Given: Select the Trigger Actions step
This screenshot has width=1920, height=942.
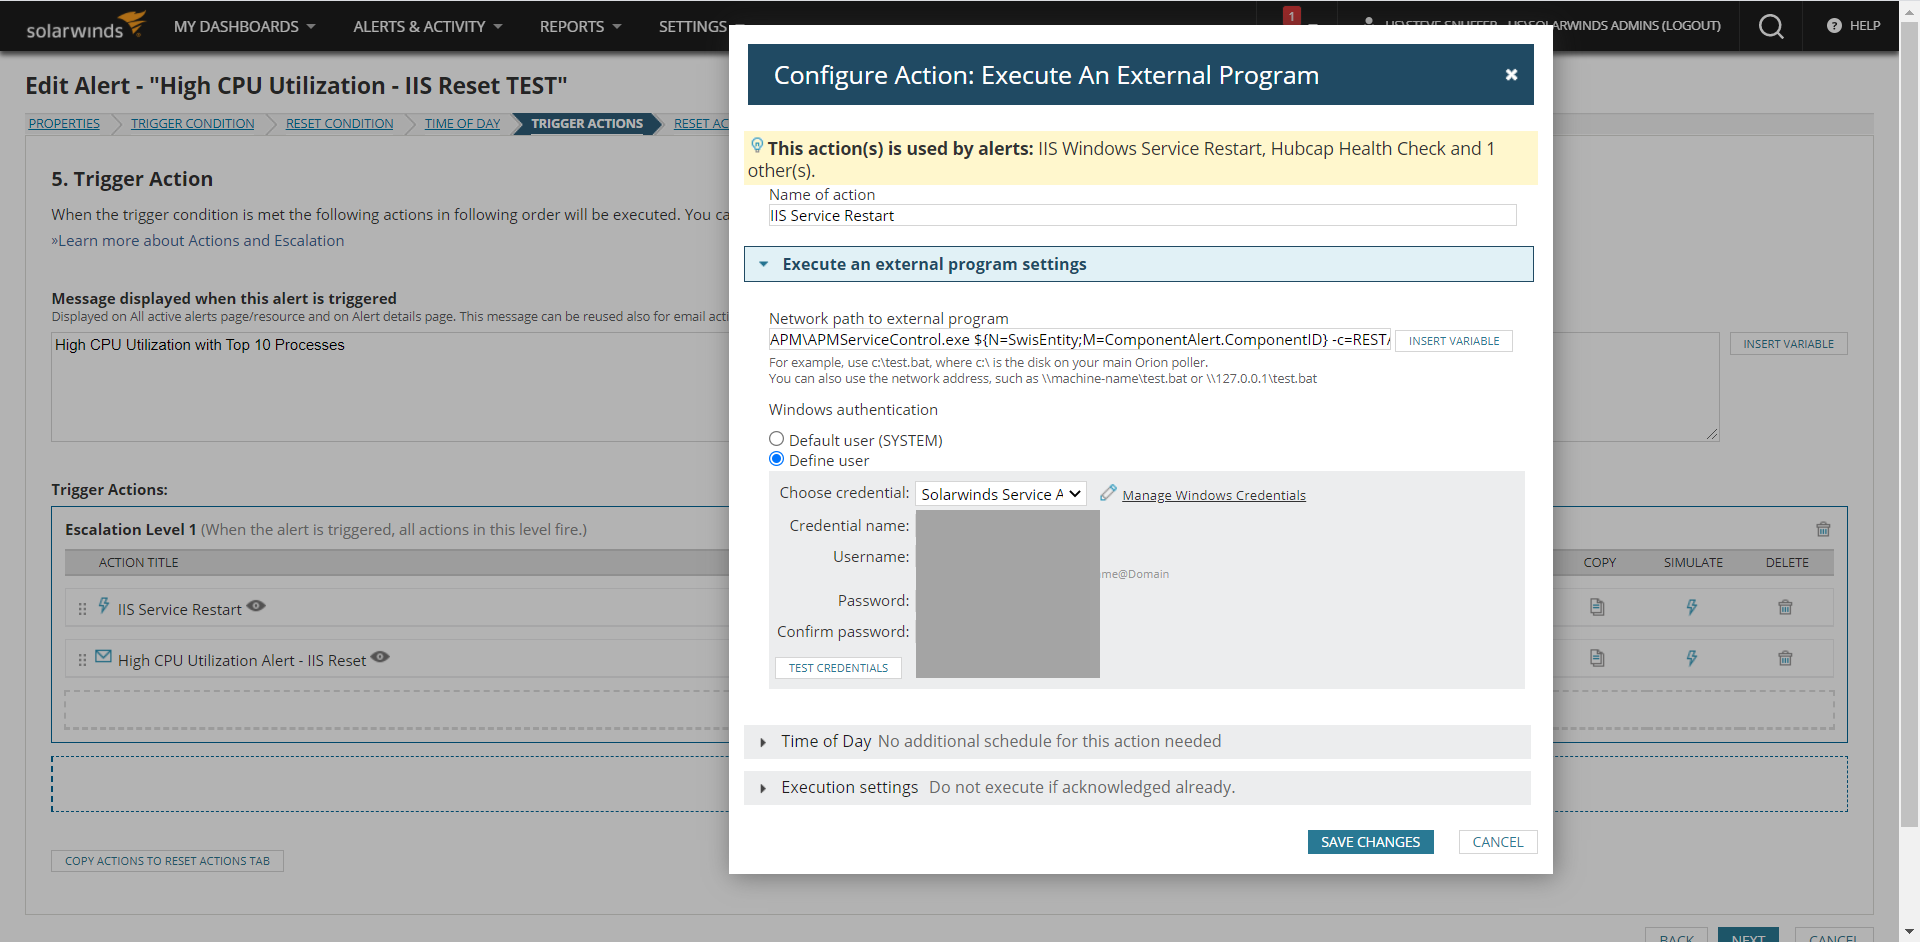Looking at the screenshot, I should point(587,124).
